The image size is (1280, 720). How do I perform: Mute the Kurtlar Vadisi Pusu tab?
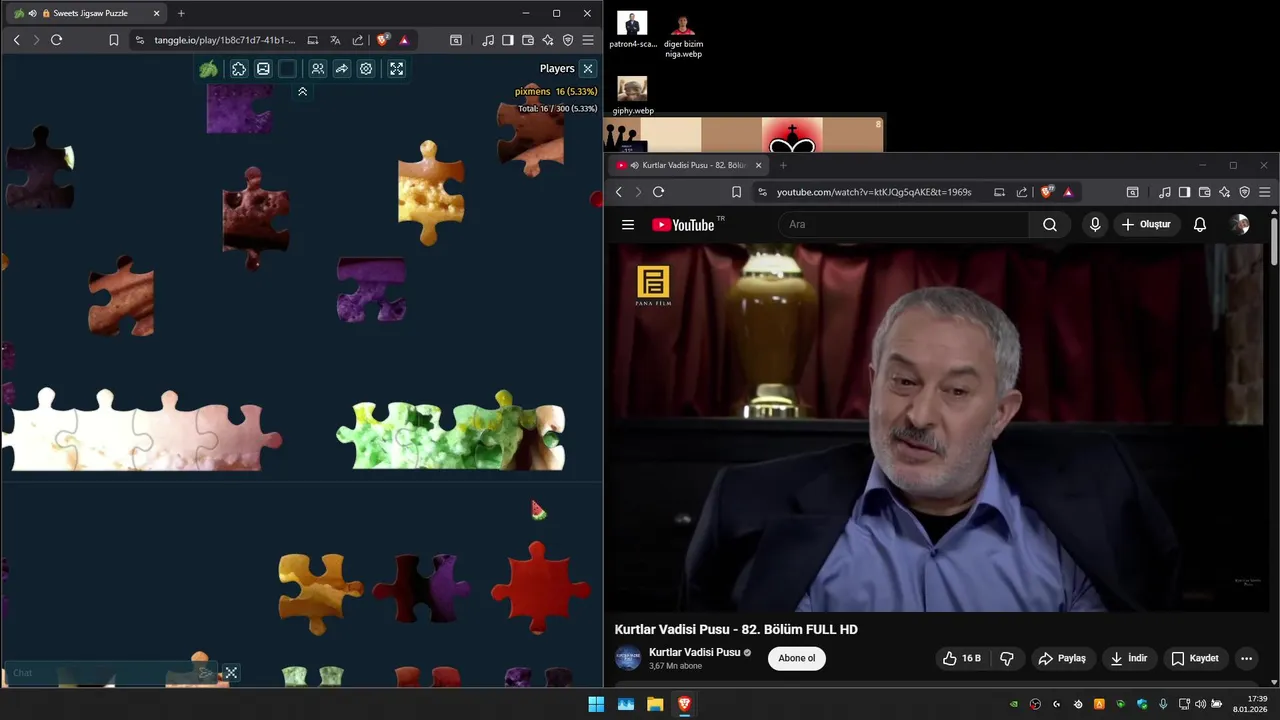pos(635,165)
